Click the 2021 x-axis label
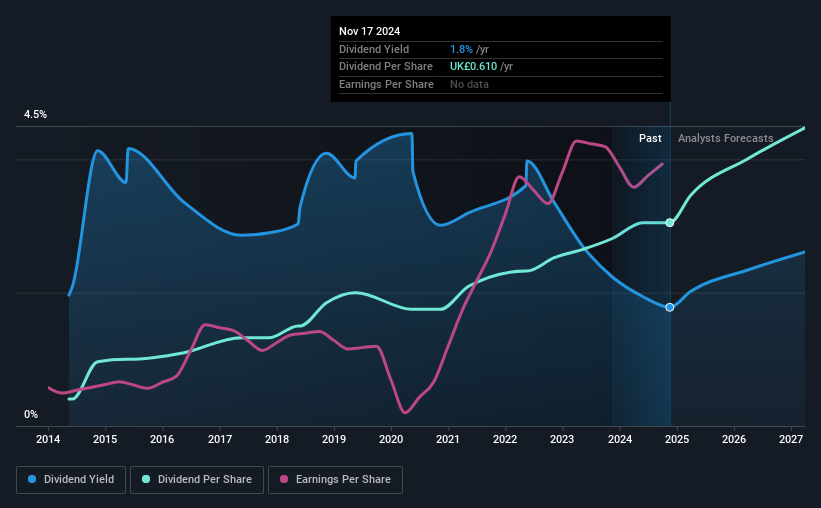821x508 pixels. (x=448, y=439)
